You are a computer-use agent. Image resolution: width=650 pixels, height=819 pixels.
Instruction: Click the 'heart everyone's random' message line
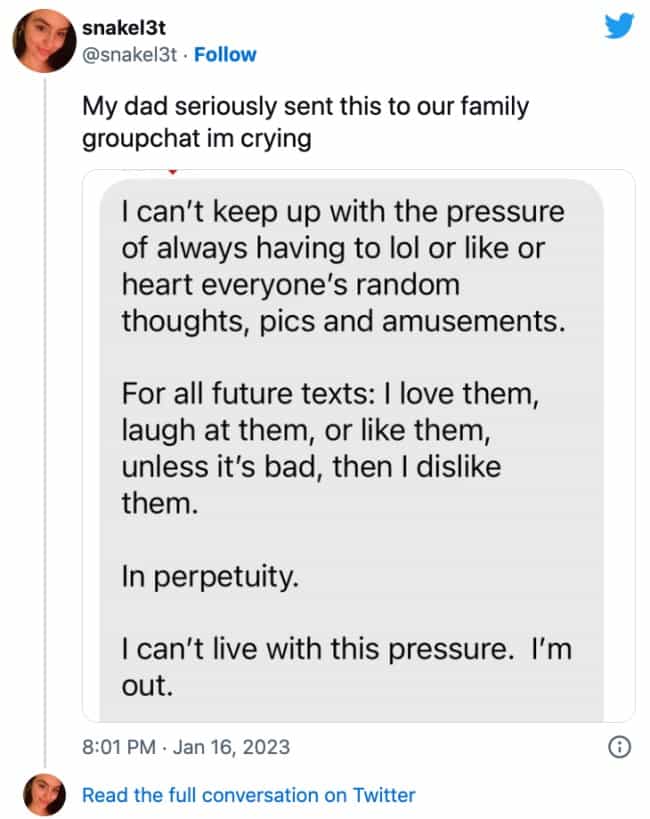(x=290, y=285)
